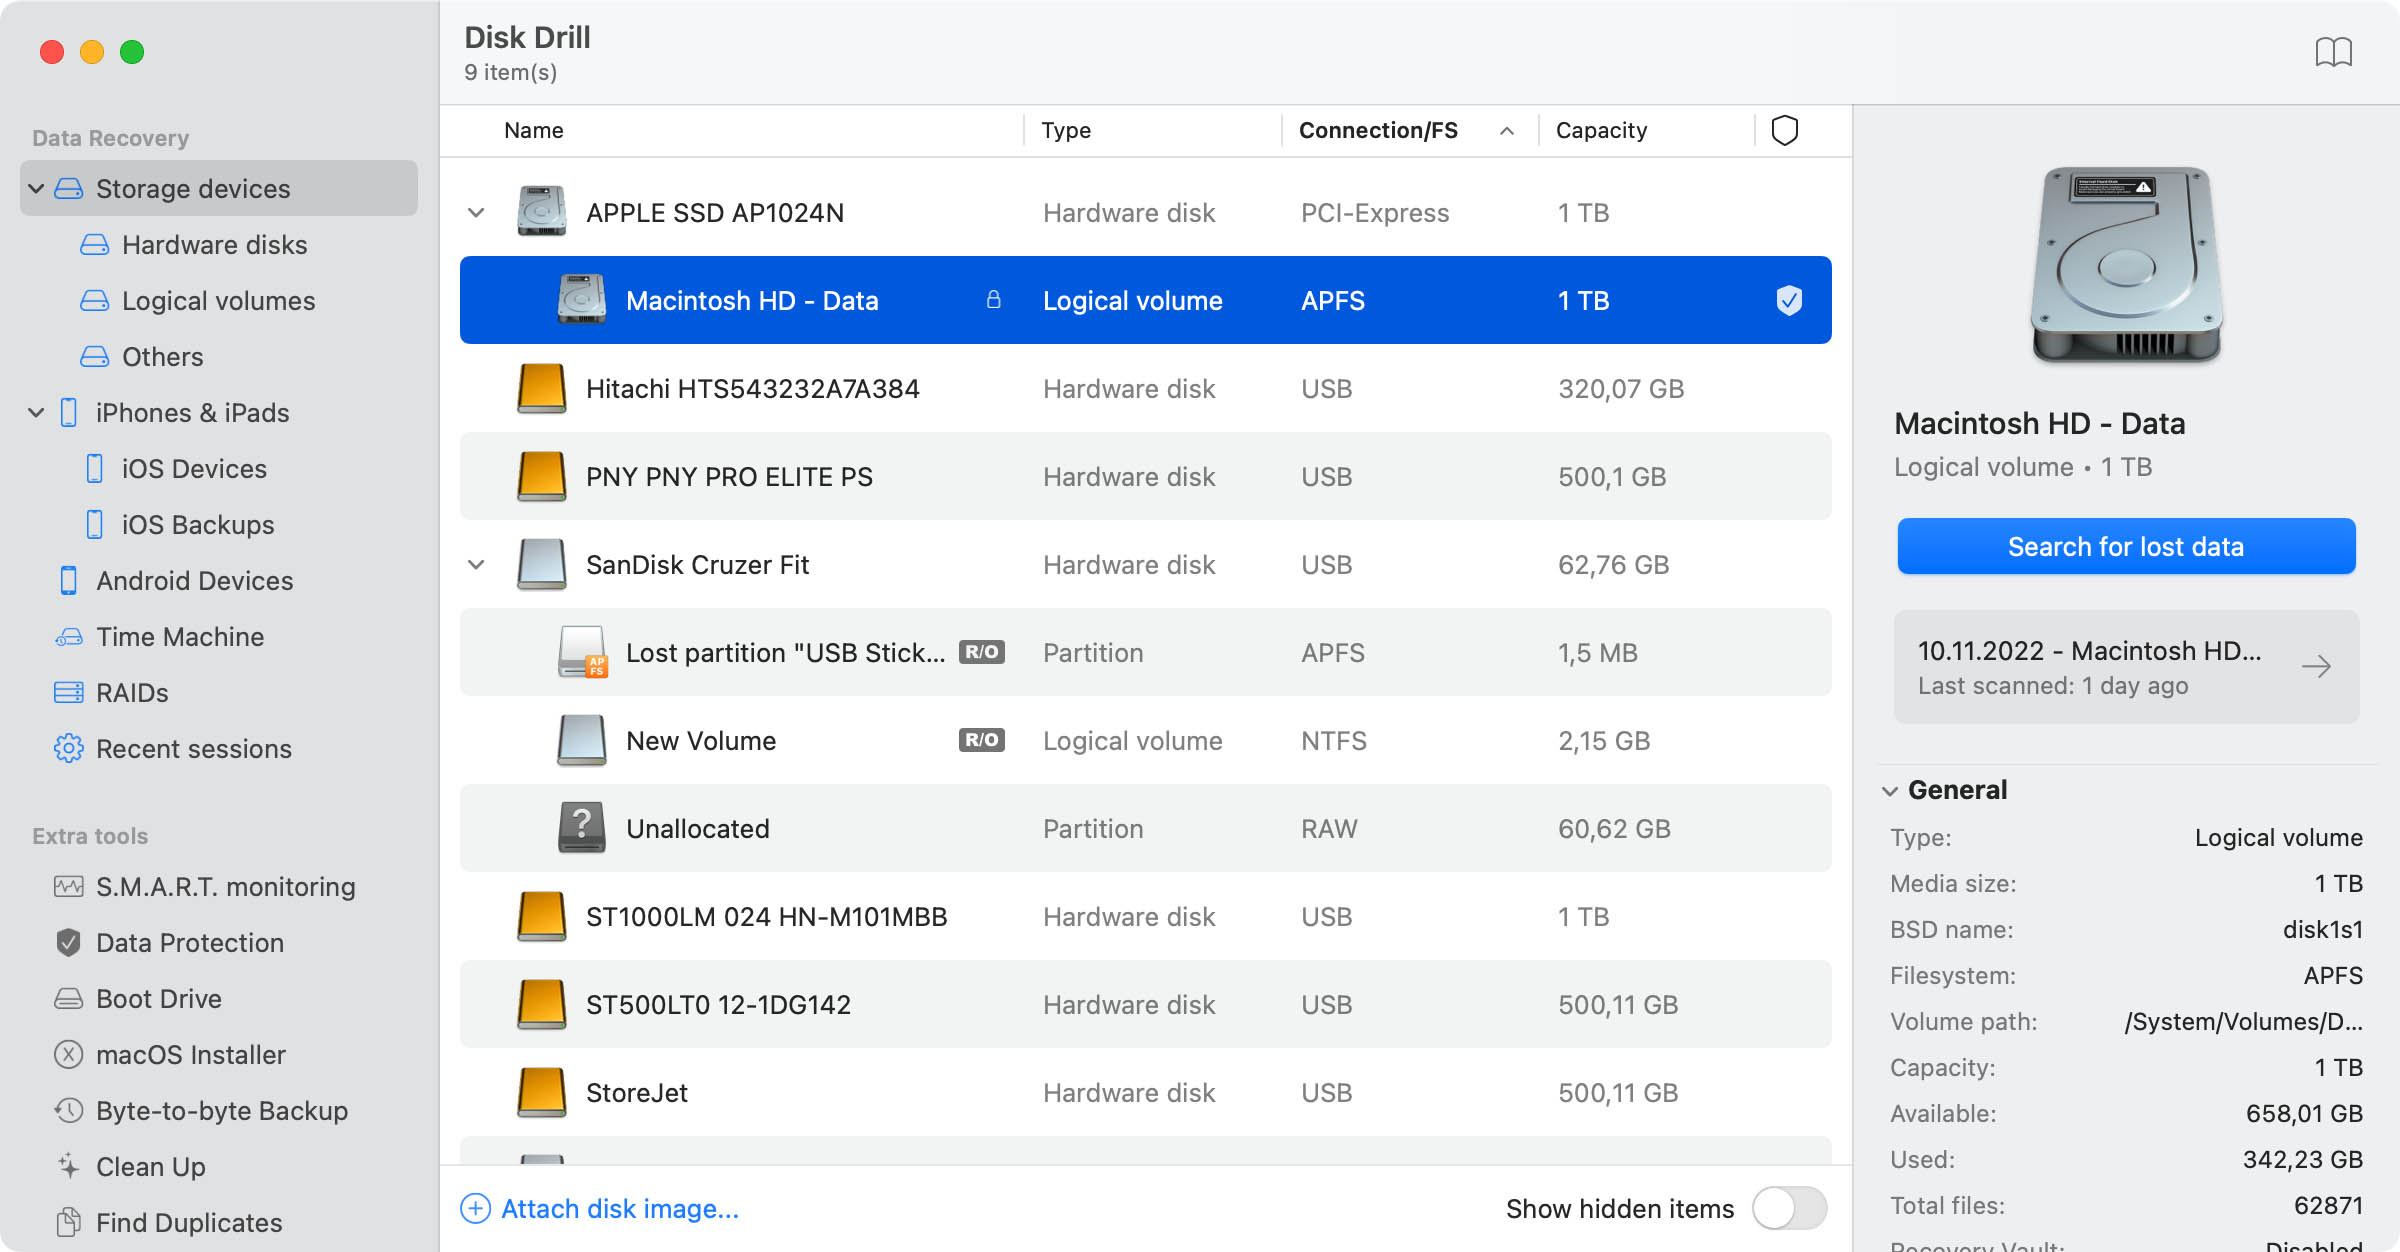
Task: Expand the iPhones & iPads section
Action: pyautogui.click(x=35, y=413)
